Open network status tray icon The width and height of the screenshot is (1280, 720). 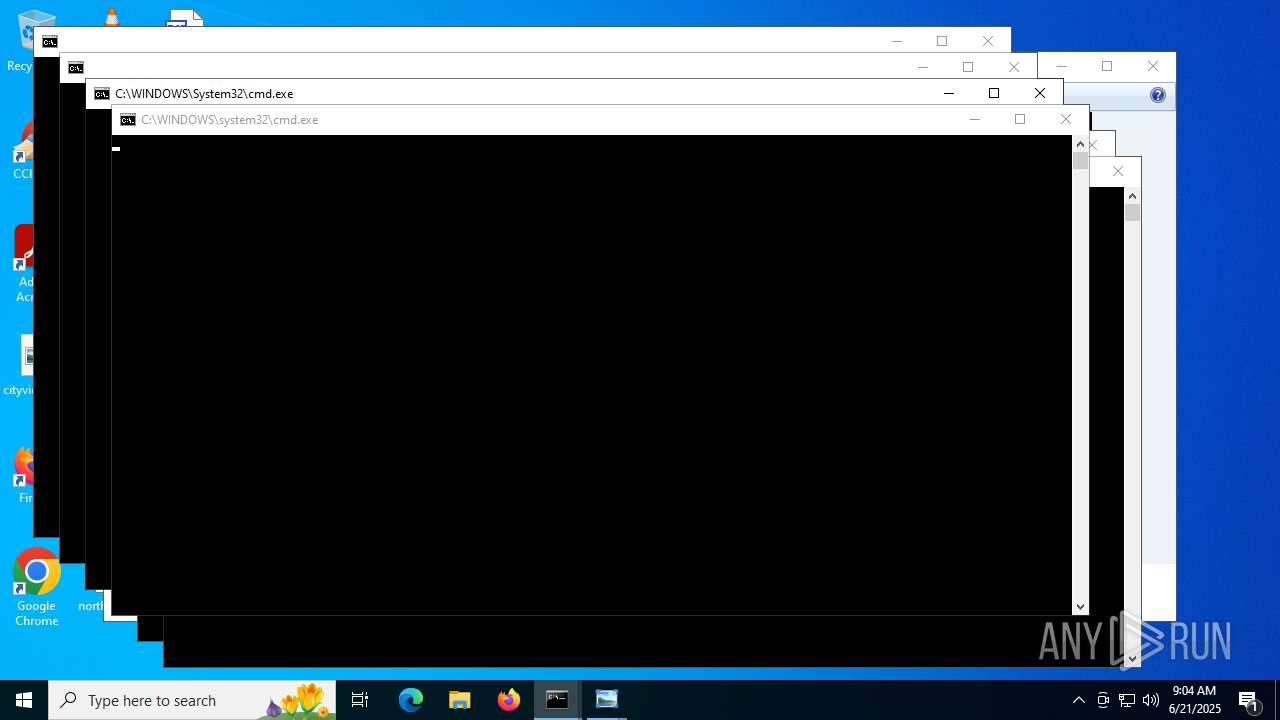[1127, 700]
